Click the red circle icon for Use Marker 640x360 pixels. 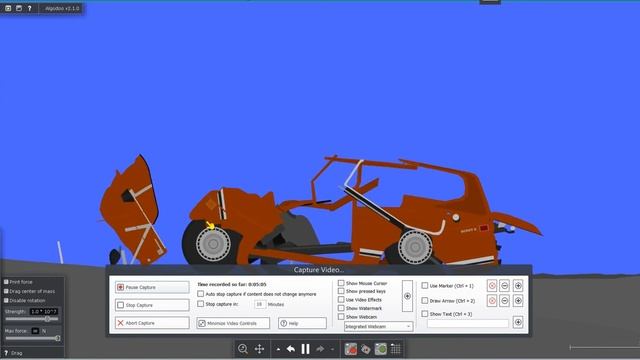tap(492, 286)
